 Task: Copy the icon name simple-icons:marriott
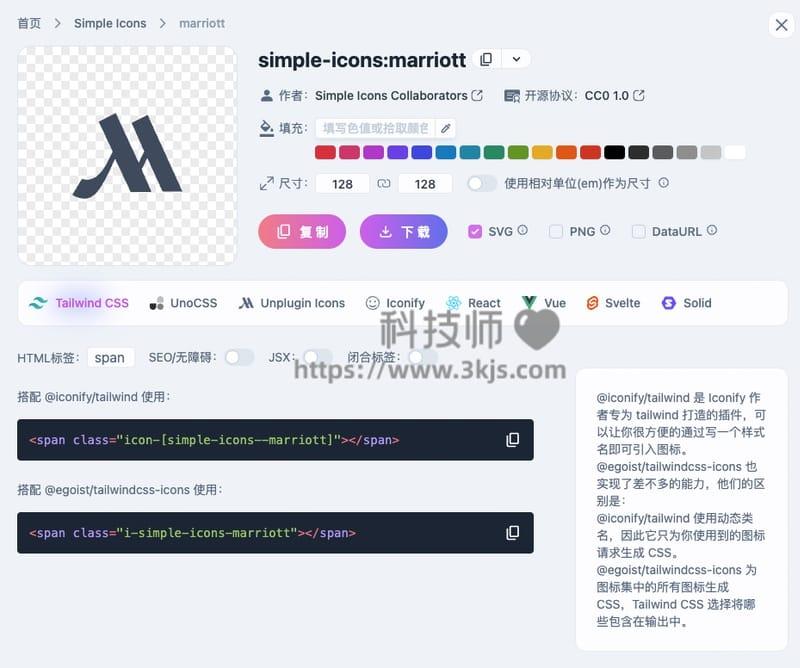[486, 59]
